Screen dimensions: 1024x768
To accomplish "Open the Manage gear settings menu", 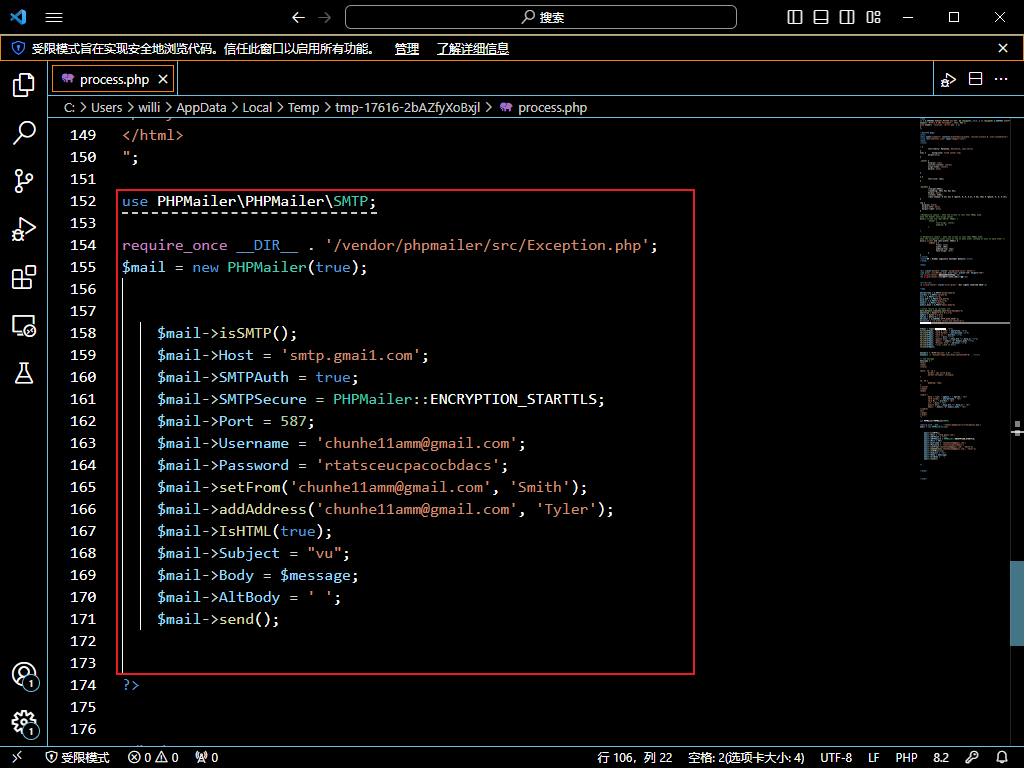I will [x=24, y=722].
